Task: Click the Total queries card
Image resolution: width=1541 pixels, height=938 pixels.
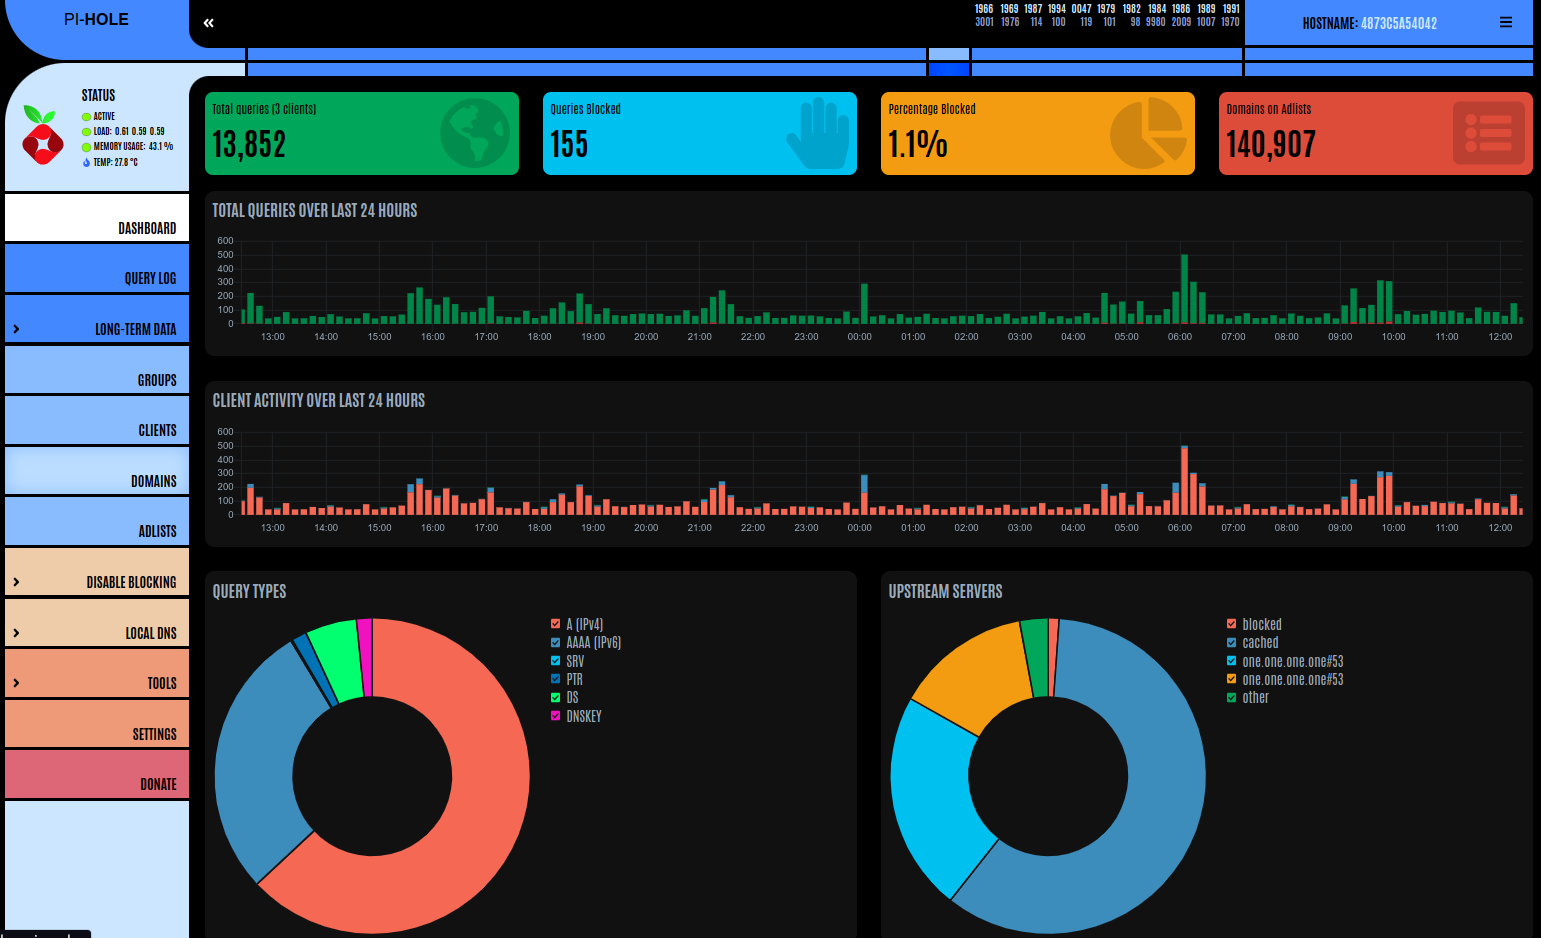Action: 362,133
